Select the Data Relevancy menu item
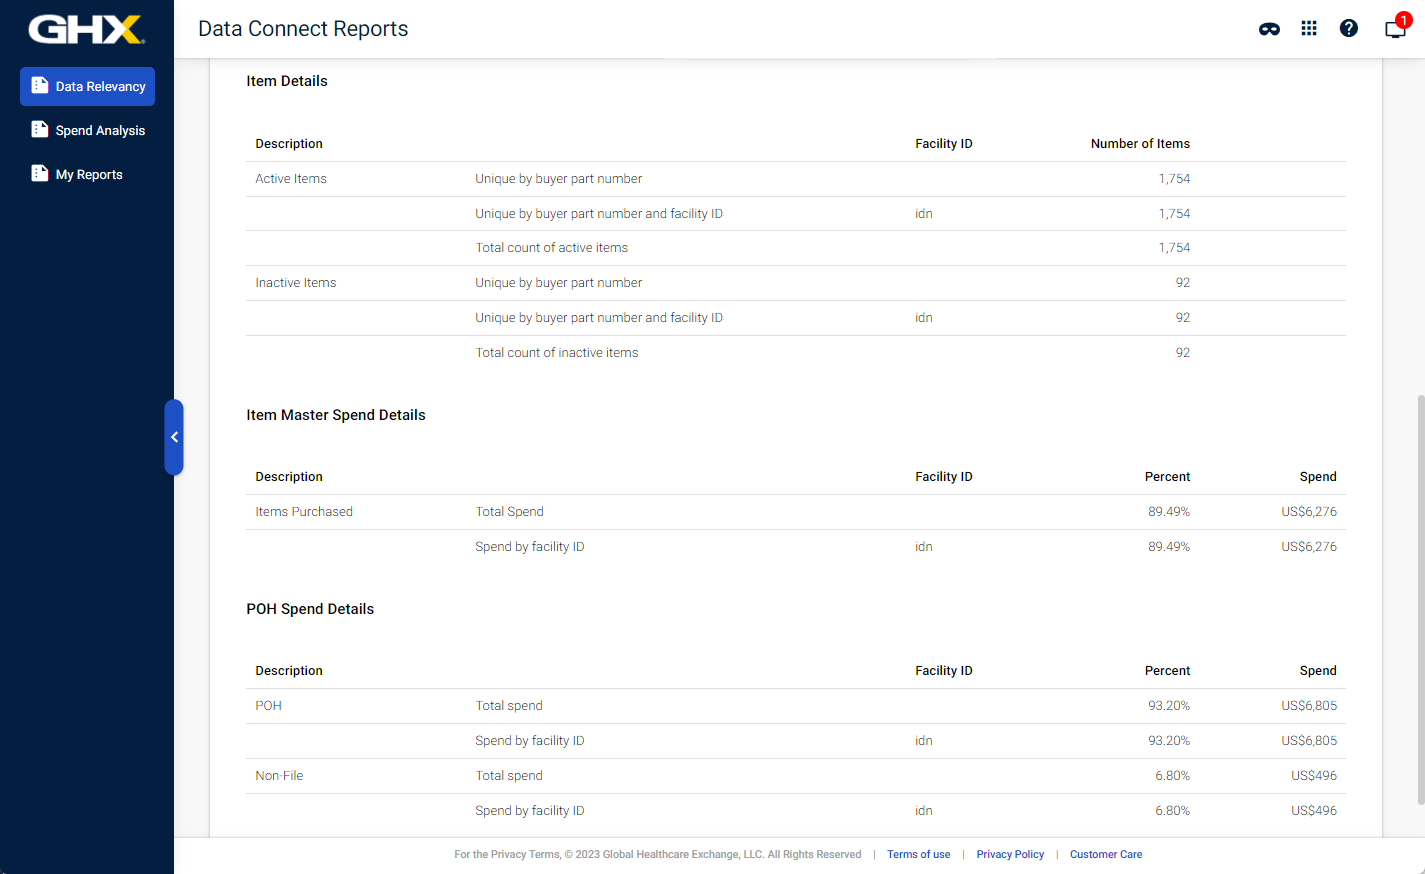 tap(87, 87)
